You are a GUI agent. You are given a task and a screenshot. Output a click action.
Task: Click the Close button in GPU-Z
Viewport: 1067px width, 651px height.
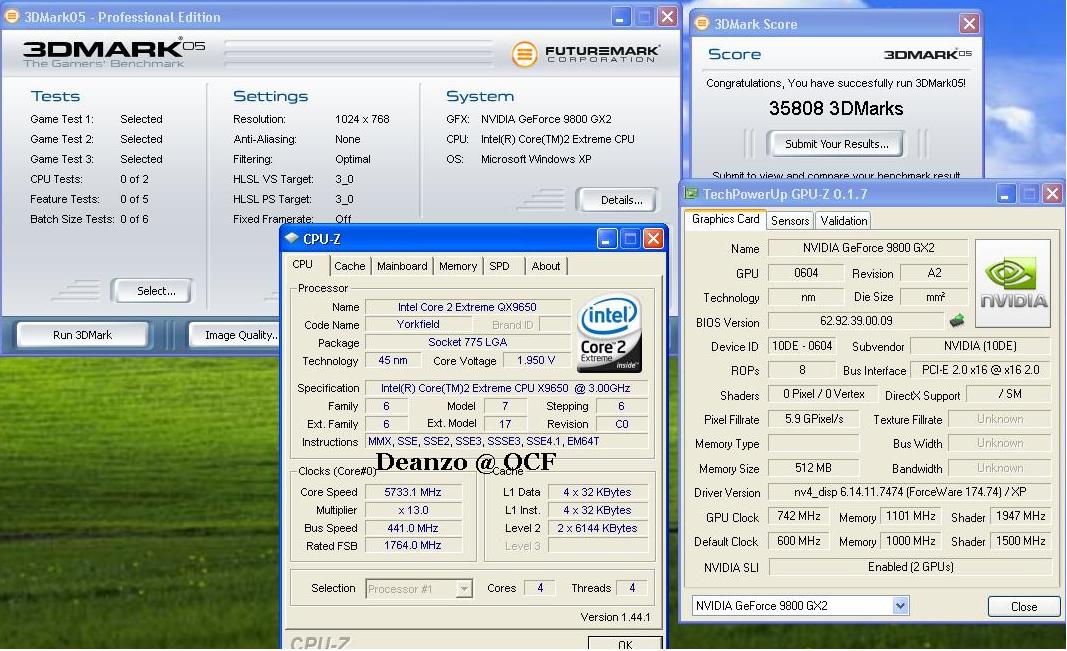tap(1023, 606)
